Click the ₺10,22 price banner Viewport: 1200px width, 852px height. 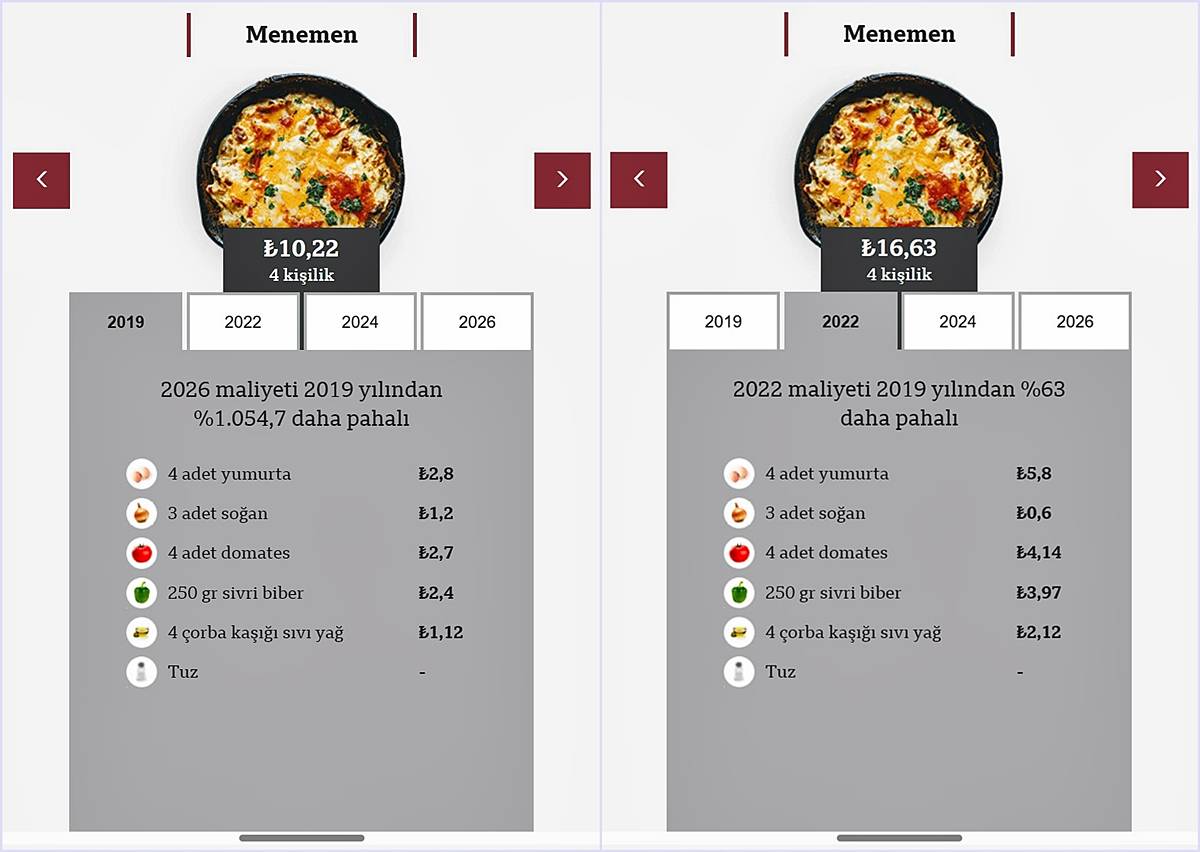click(x=300, y=247)
